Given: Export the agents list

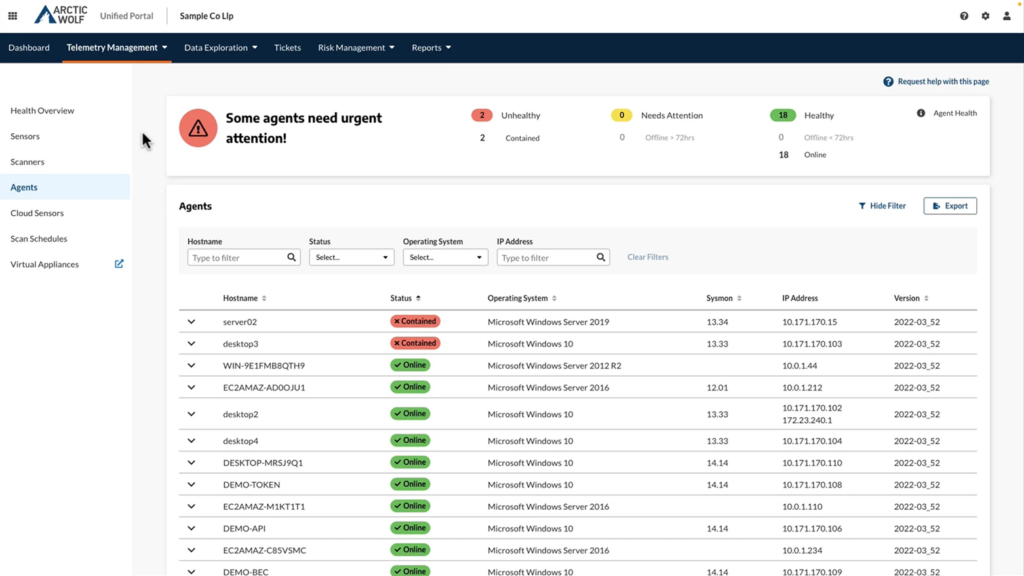Looking at the screenshot, I should 949,205.
